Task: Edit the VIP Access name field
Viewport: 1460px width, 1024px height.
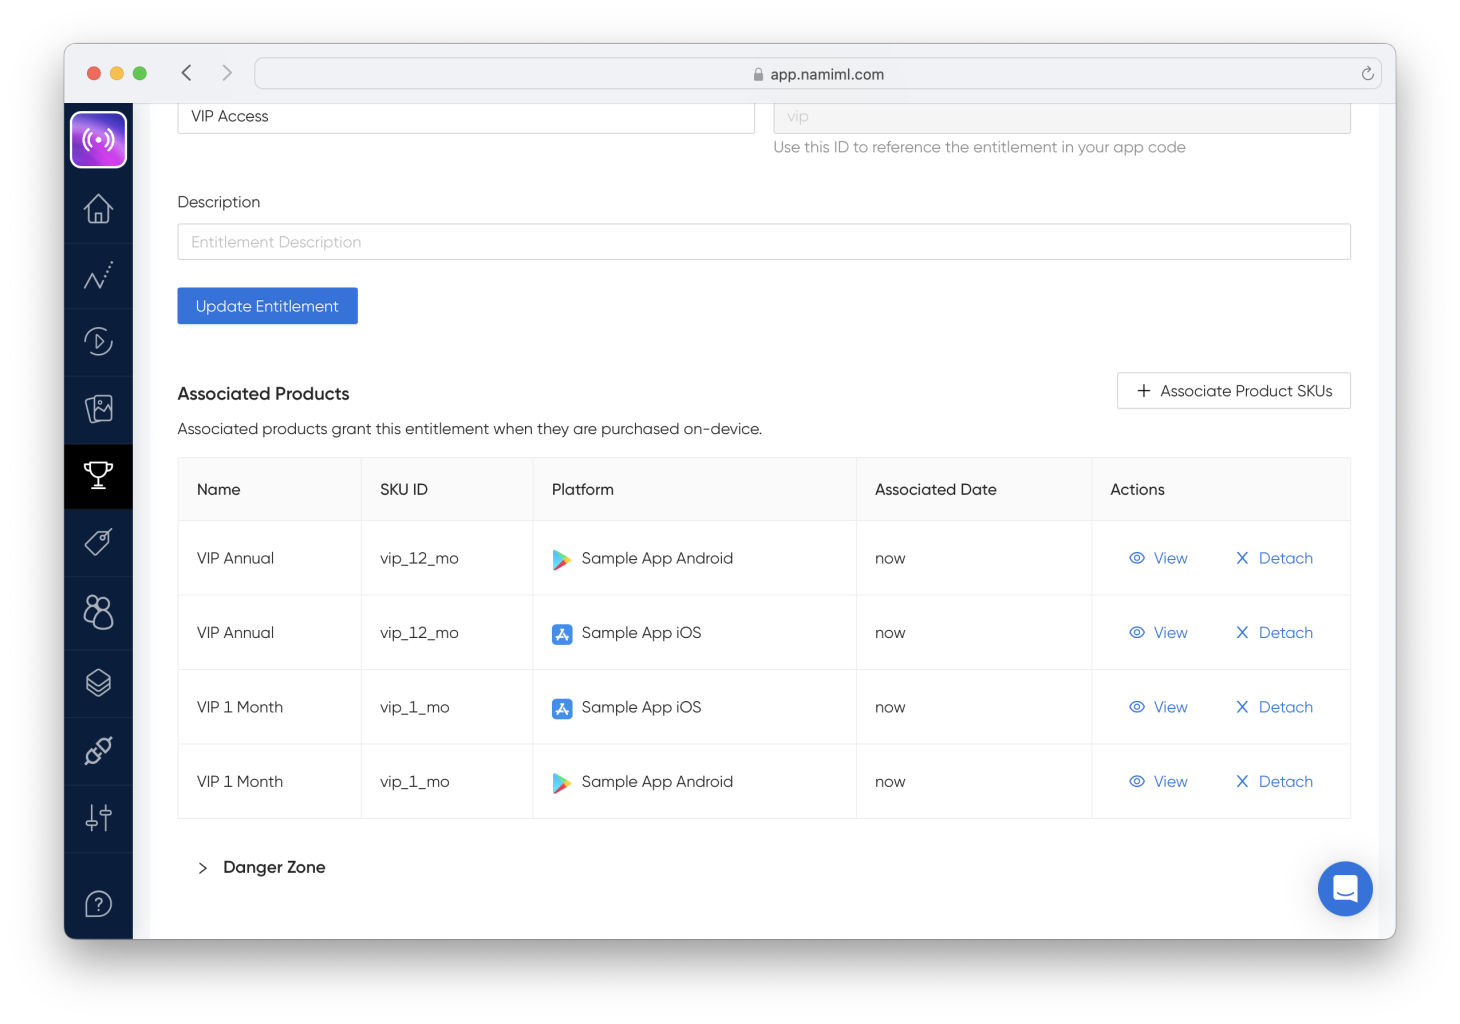Action: pos(466,117)
